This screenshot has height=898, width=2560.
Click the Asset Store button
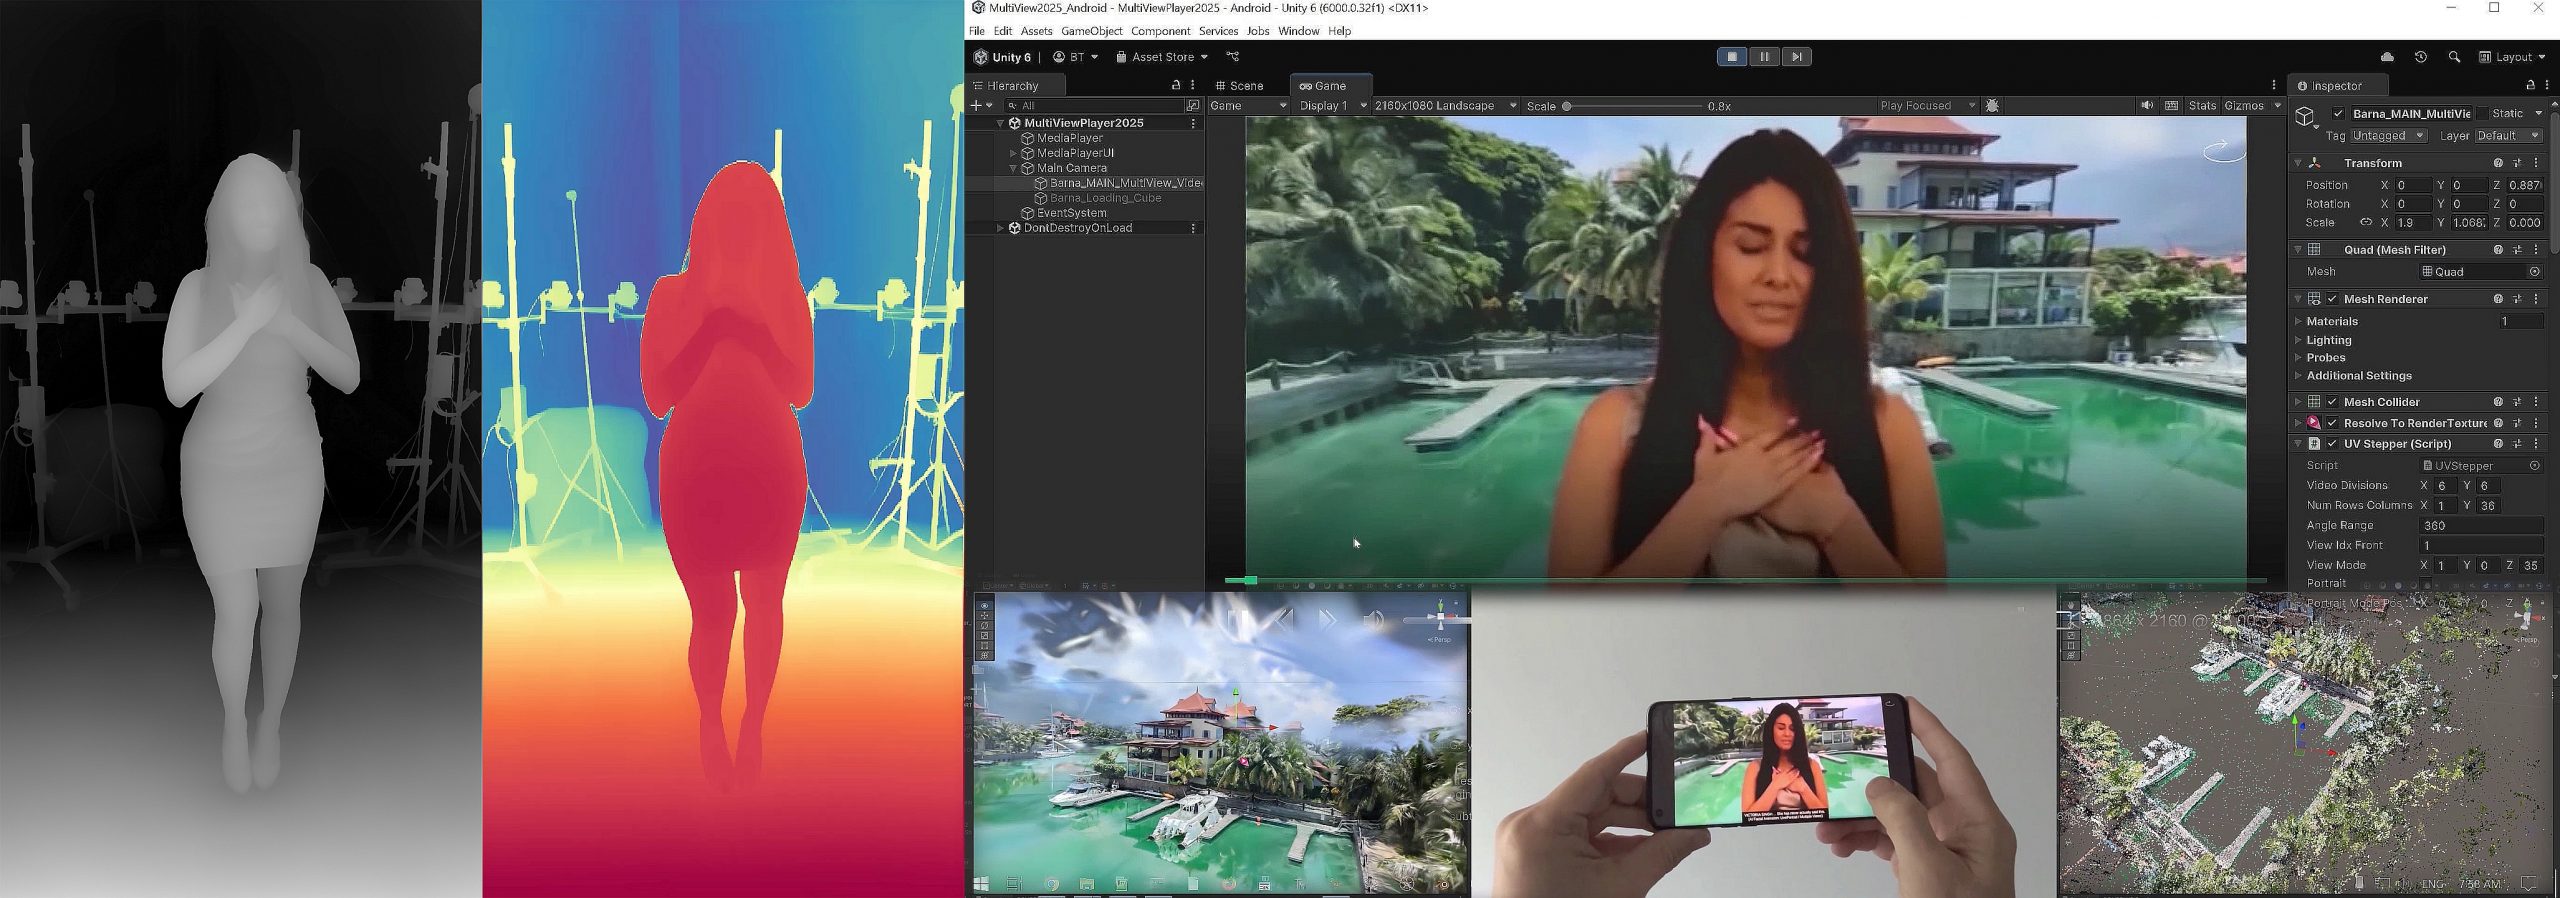click(x=1162, y=57)
